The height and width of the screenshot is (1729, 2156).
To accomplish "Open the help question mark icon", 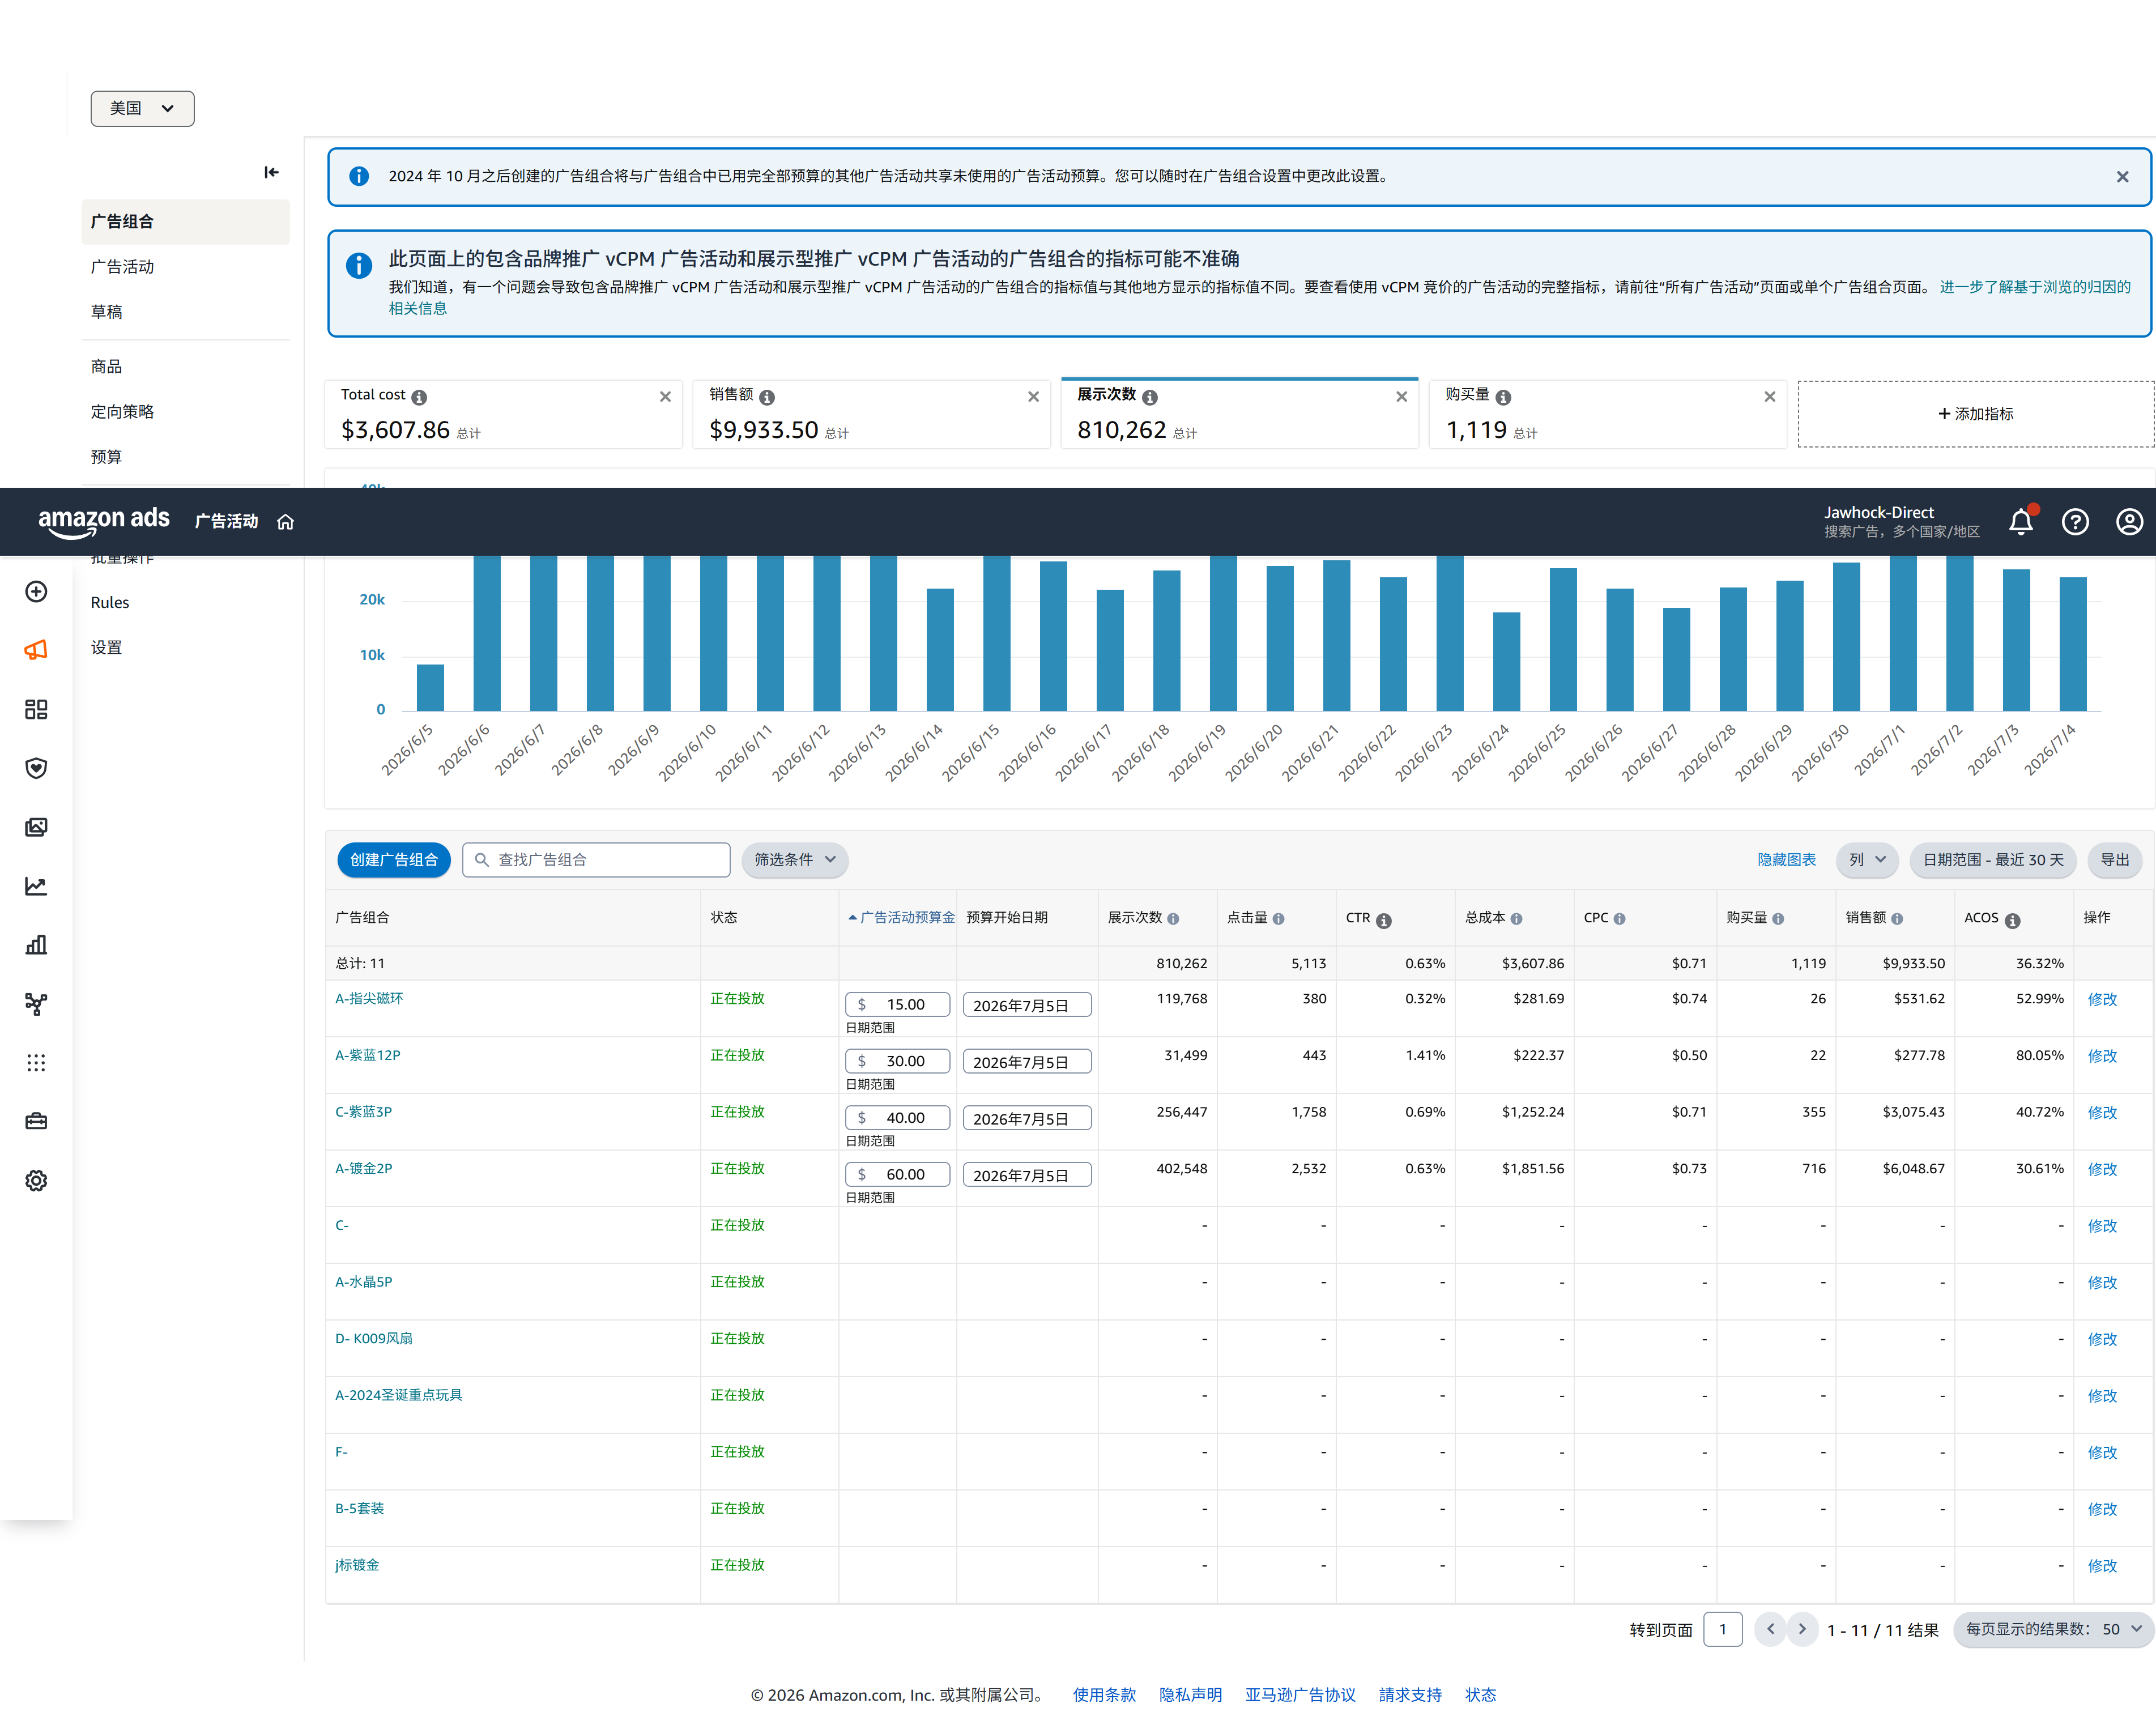I will pos(2075,521).
